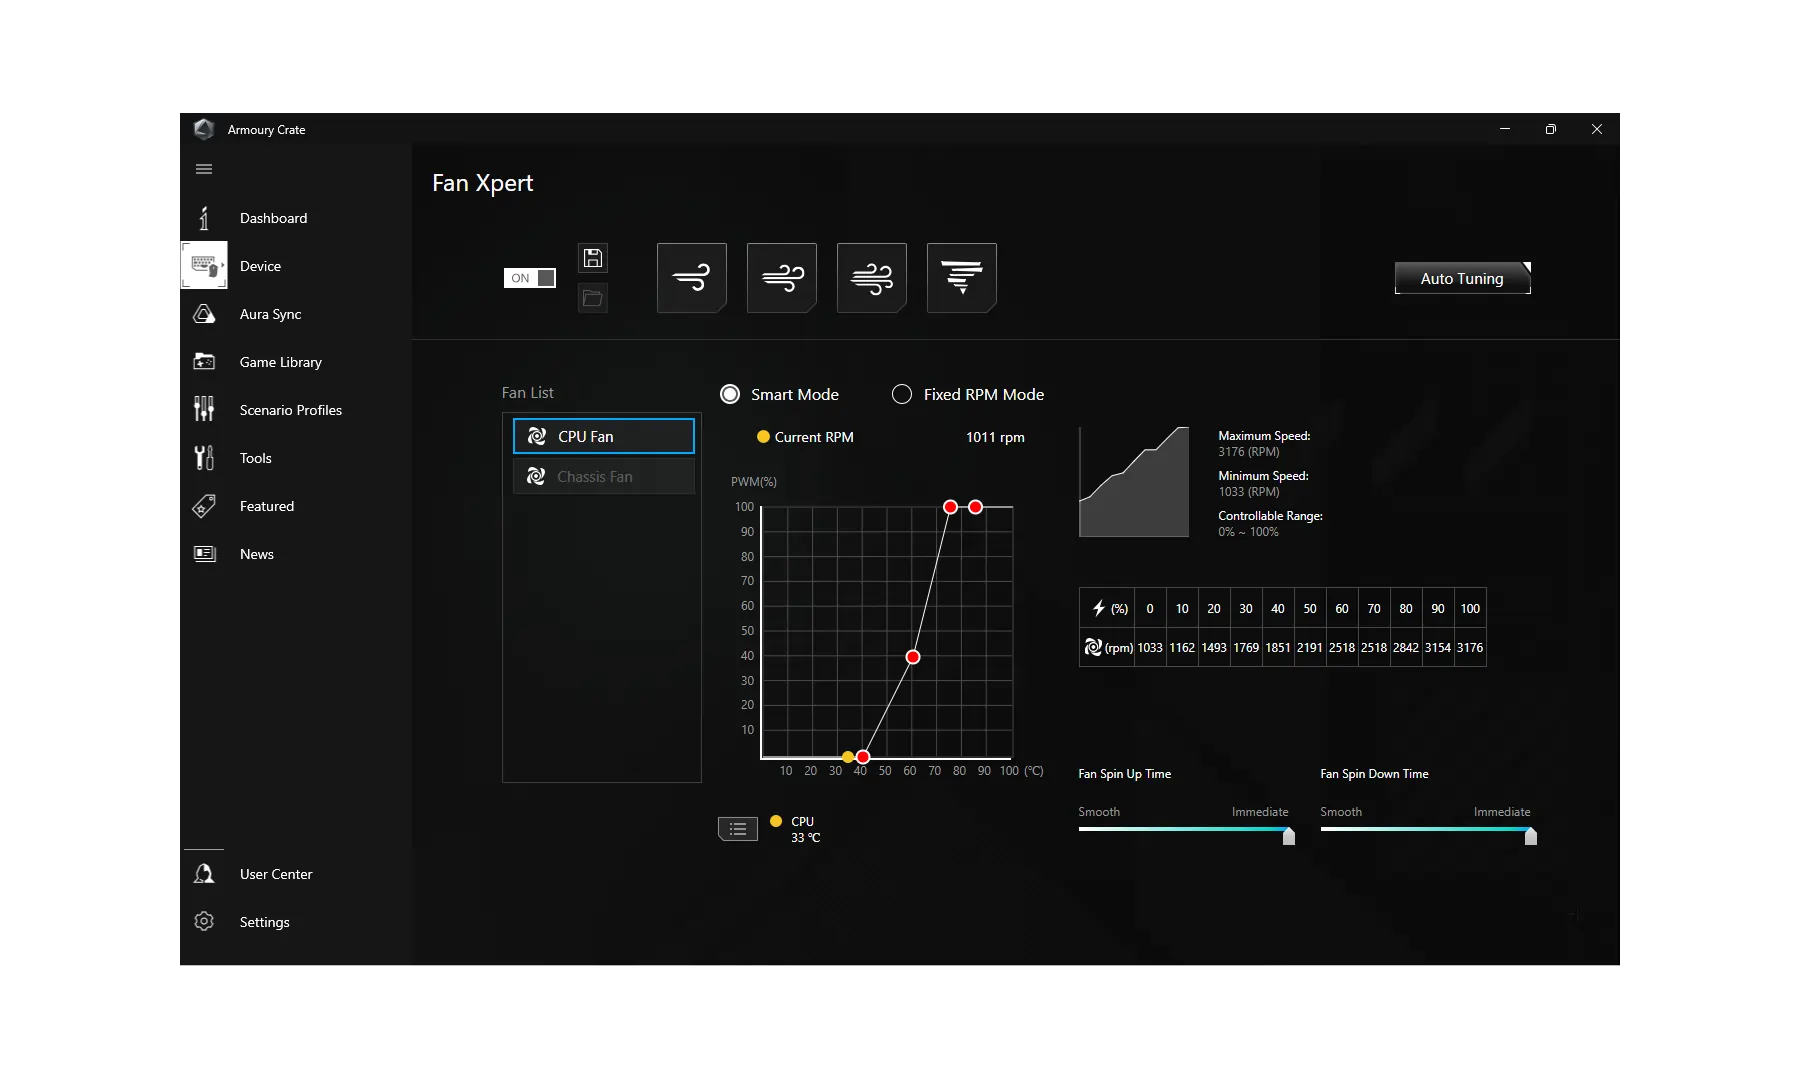Open Aura Sync from the sidebar
The image size is (1800, 1080).
tap(270, 314)
